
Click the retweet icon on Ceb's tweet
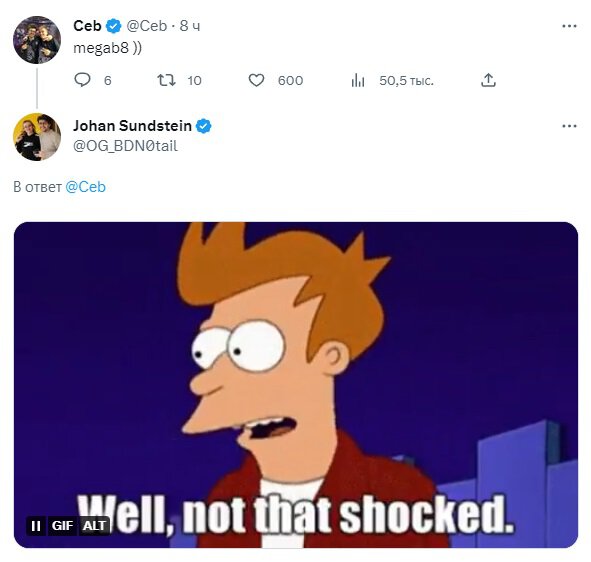point(166,80)
